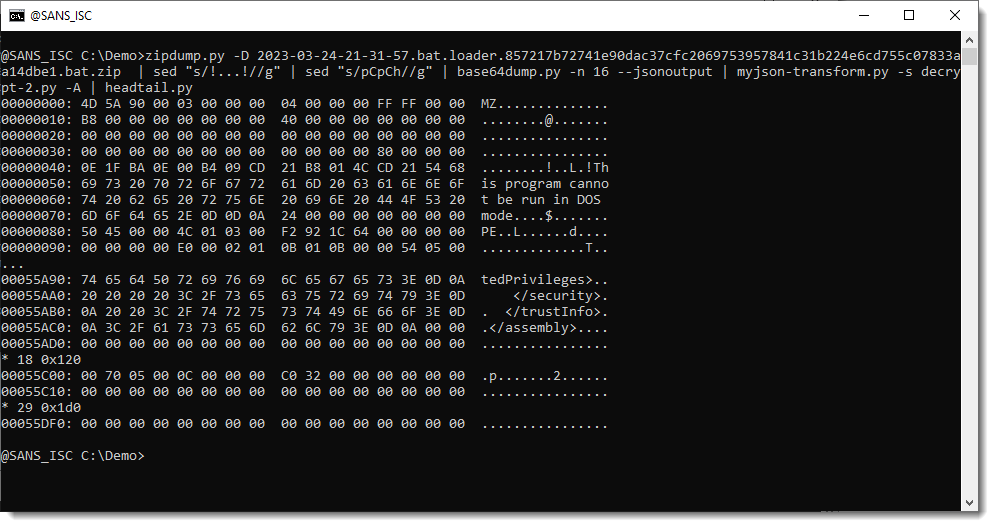The image size is (994, 527).
Task: Click the MZ ASCII header text
Action: click(x=490, y=104)
